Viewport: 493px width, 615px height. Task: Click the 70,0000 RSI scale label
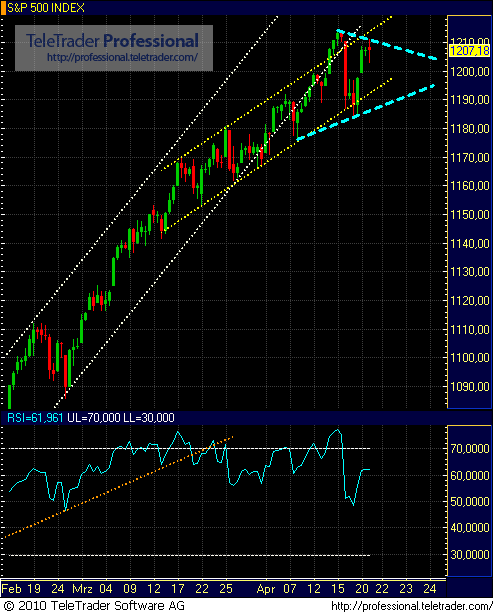pos(470,448)
